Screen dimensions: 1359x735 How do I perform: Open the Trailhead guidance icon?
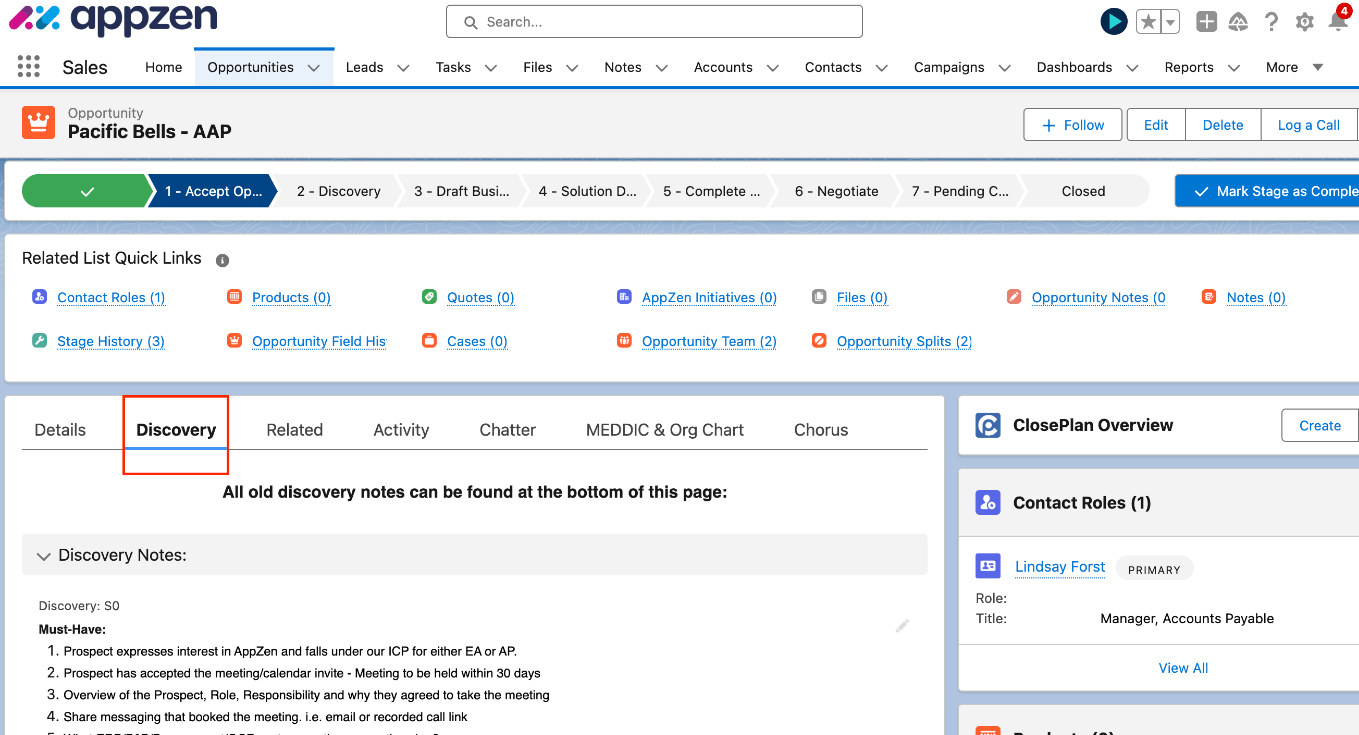(x=1238, y=22)
